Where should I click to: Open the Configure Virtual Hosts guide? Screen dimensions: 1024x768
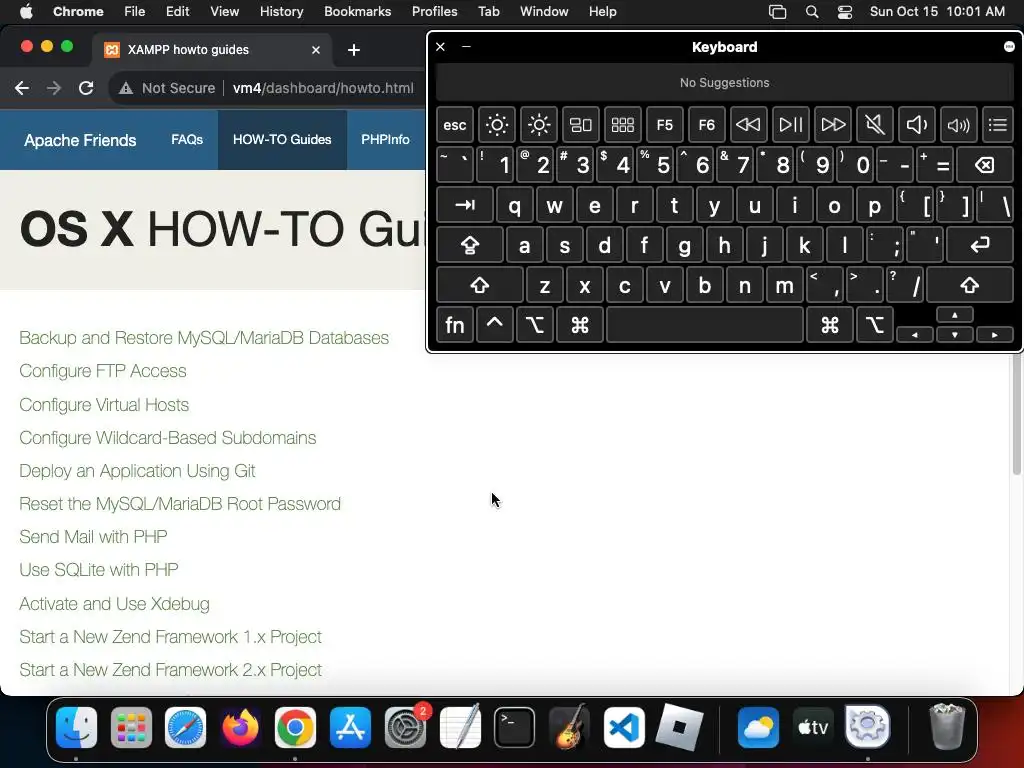(x=104, y=405)
